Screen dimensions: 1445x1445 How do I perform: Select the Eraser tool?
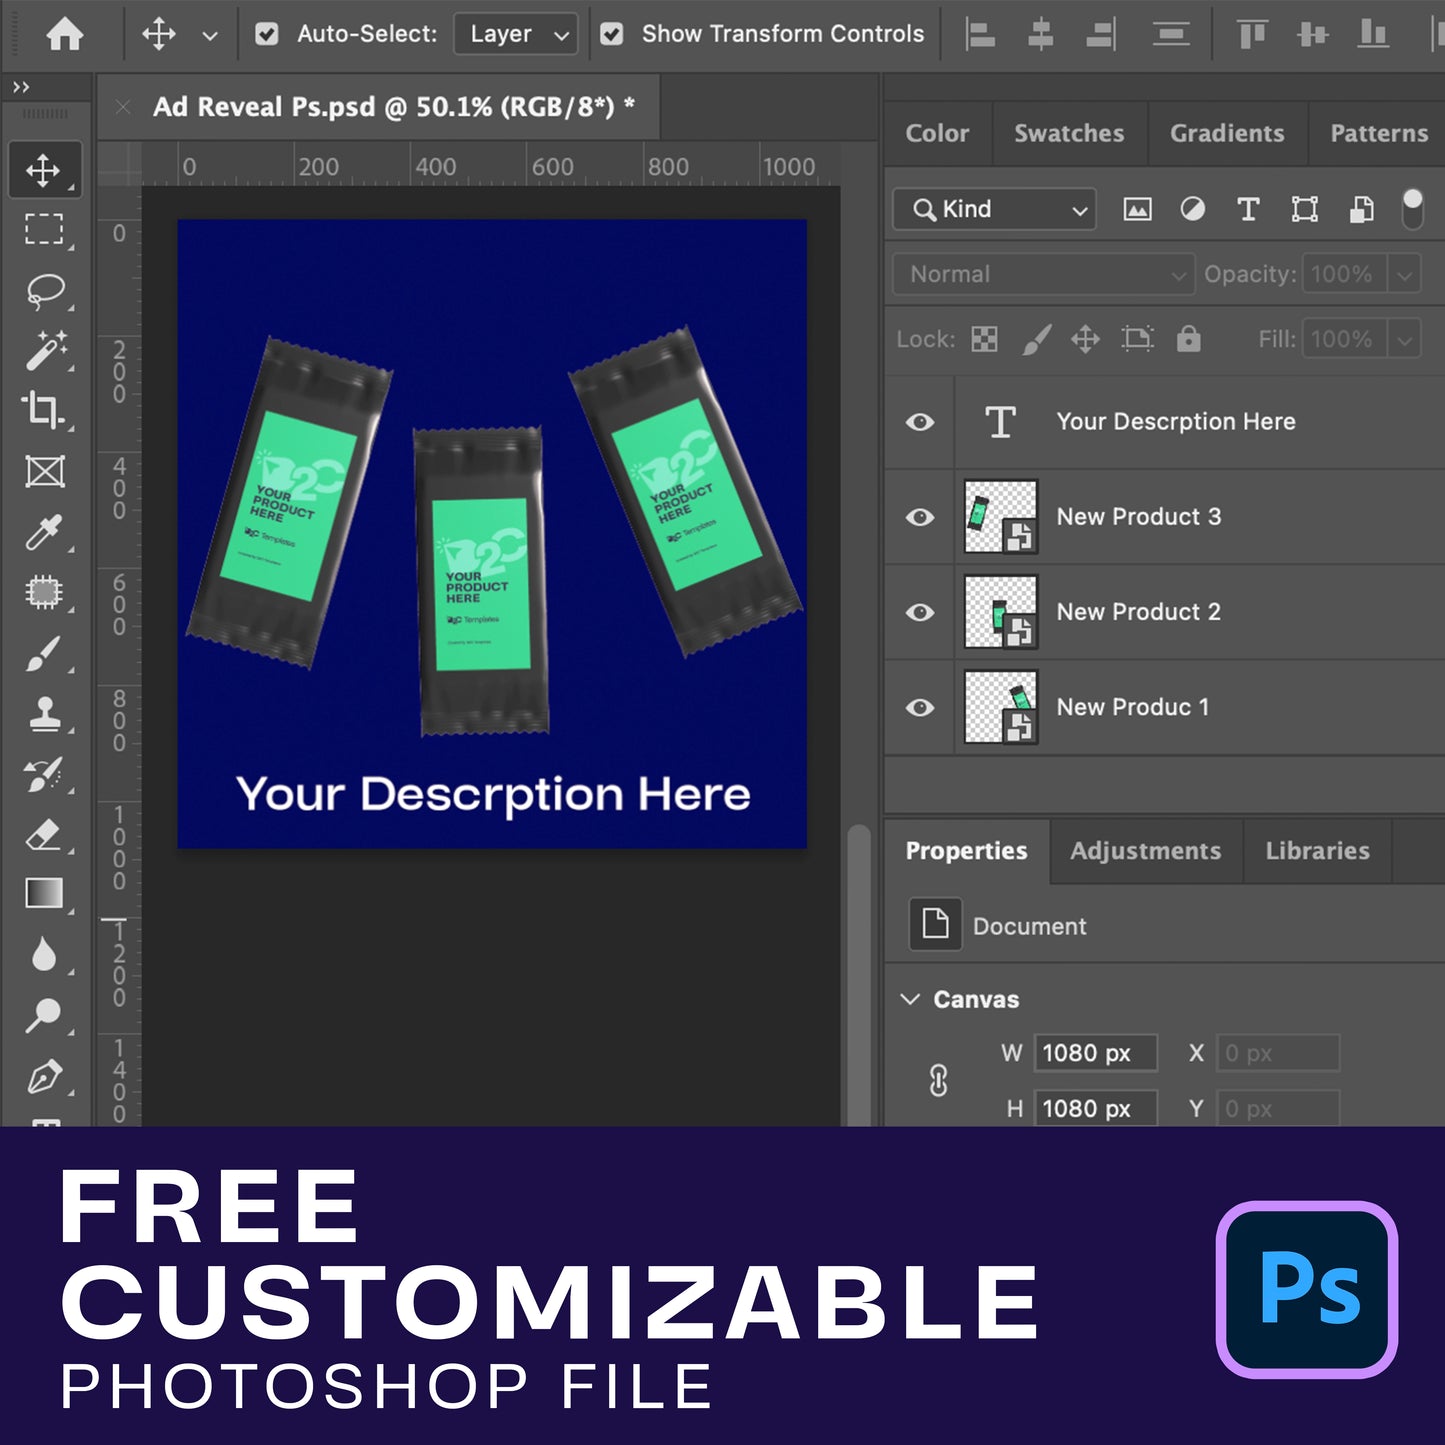point(44,834)
